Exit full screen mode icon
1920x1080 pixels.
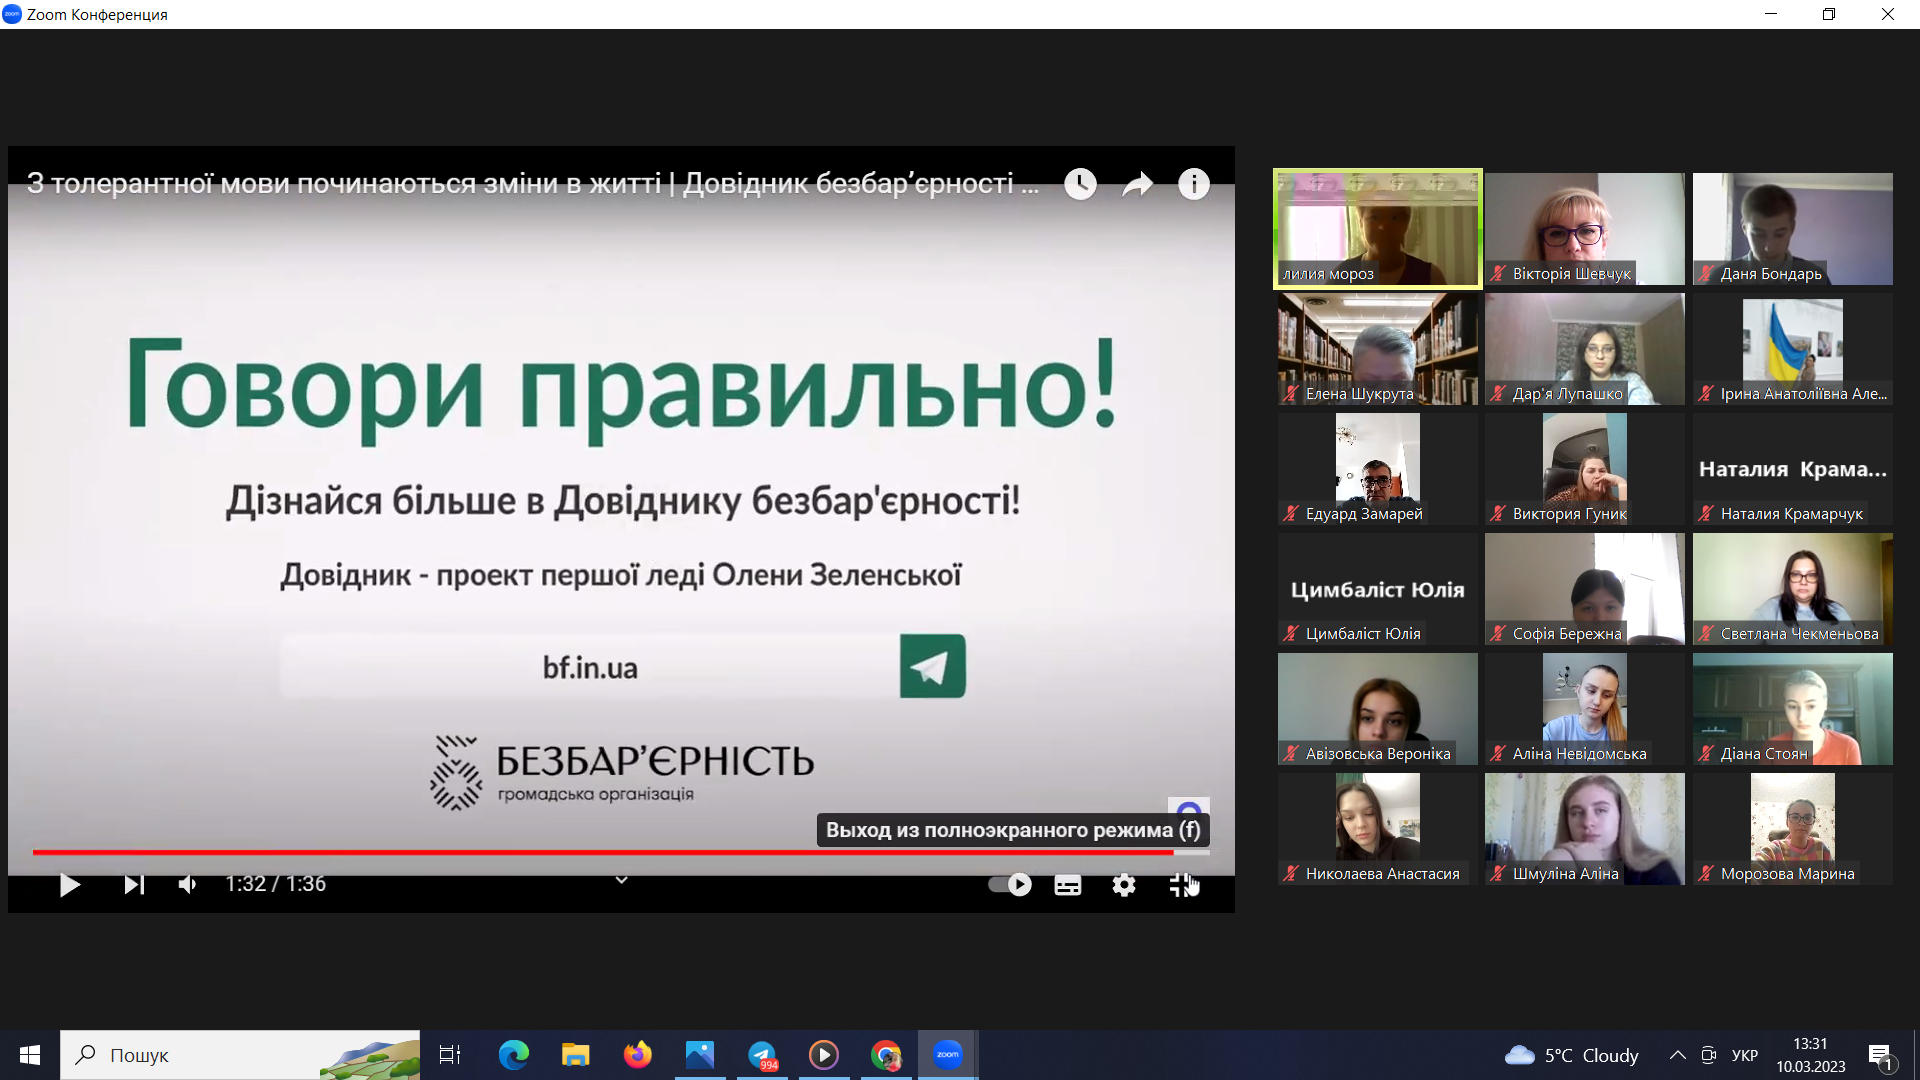click(1183, 885)
